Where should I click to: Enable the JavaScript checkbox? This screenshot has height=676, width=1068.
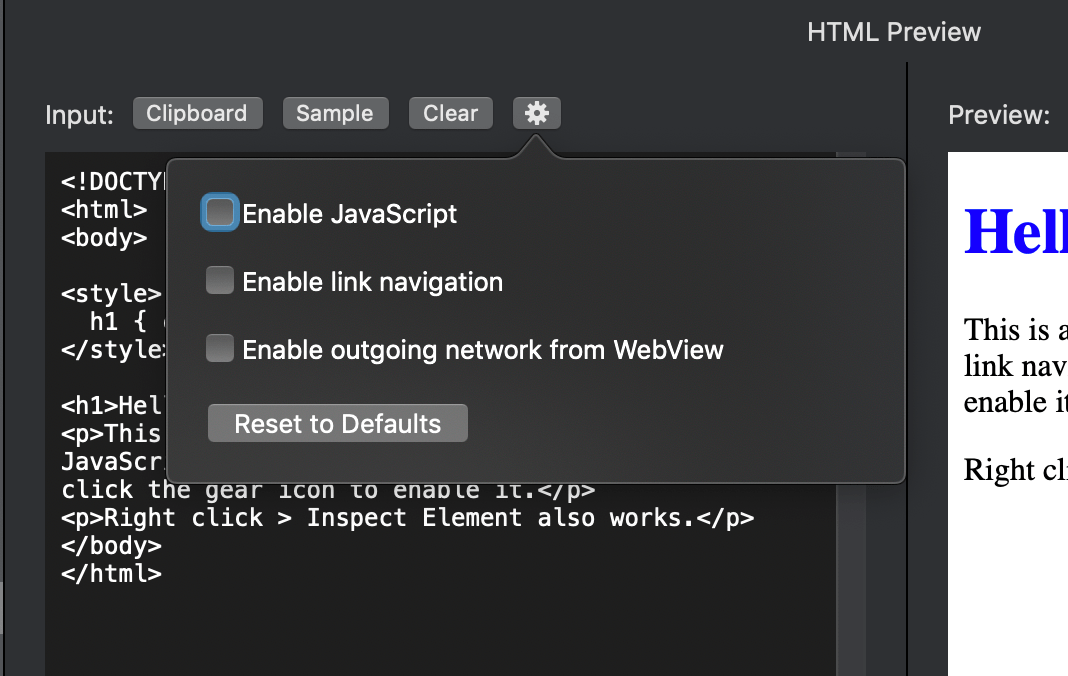[x=219, y=212]
